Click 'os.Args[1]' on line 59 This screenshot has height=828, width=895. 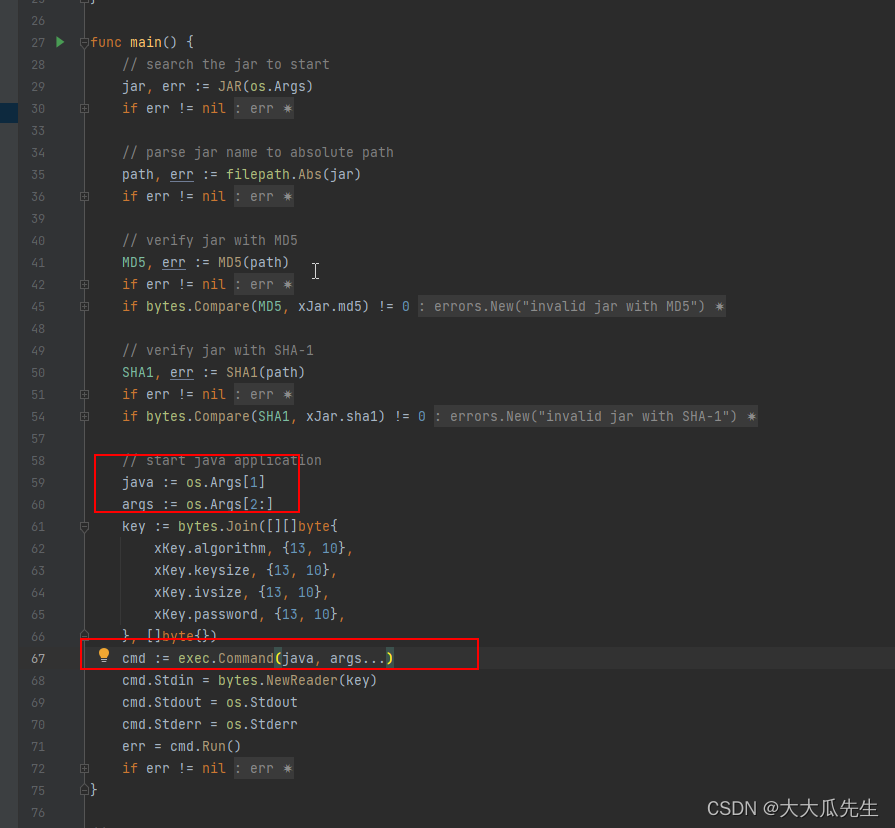225,483
